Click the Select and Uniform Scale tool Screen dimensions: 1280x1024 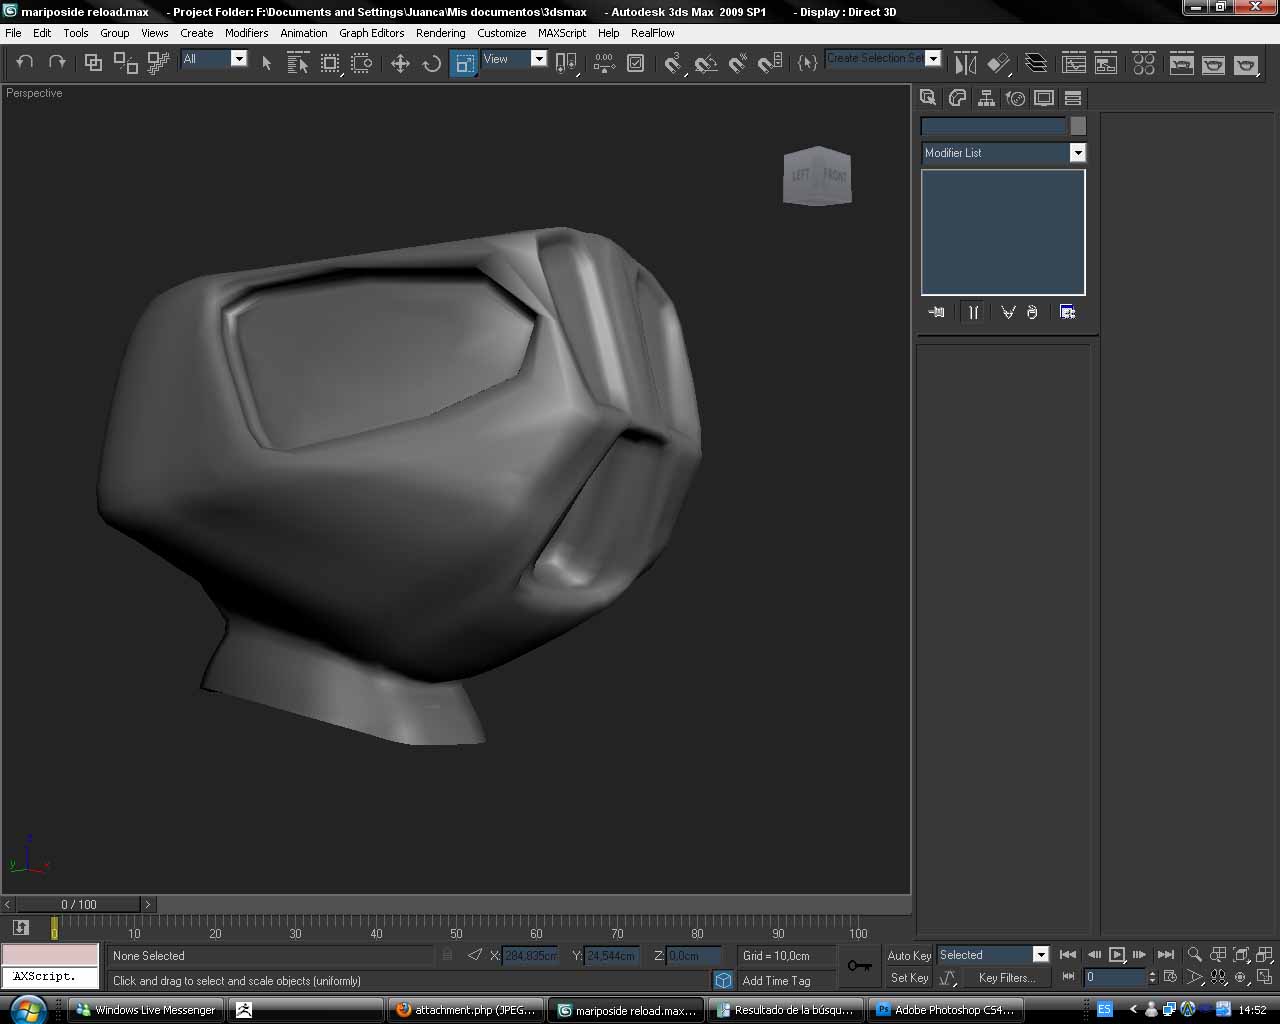(464, 62)
